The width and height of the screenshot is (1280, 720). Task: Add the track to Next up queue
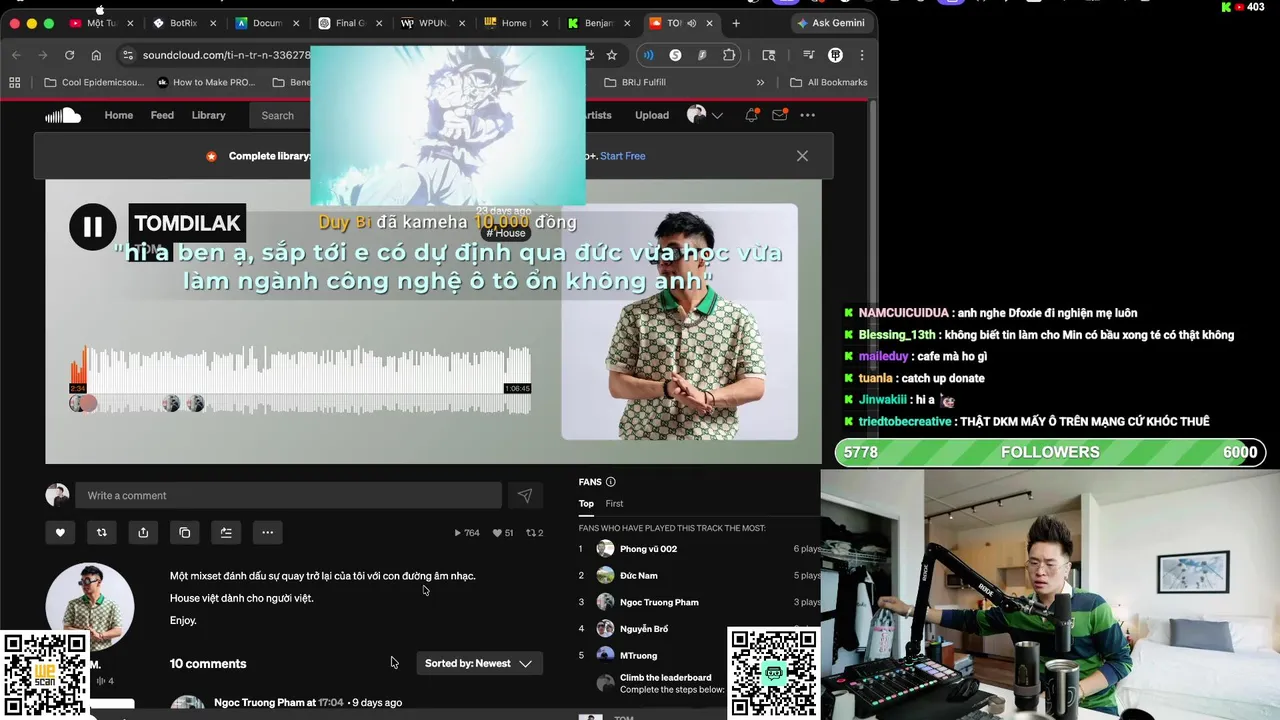tap(226, 533)
